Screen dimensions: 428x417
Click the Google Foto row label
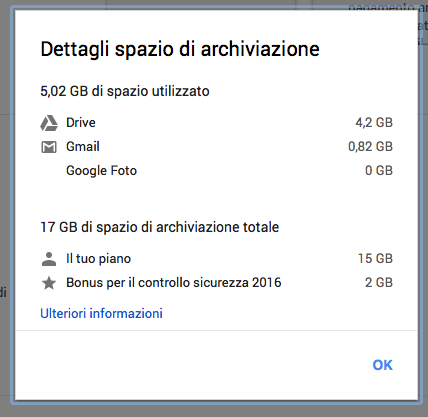pos(101,171)
